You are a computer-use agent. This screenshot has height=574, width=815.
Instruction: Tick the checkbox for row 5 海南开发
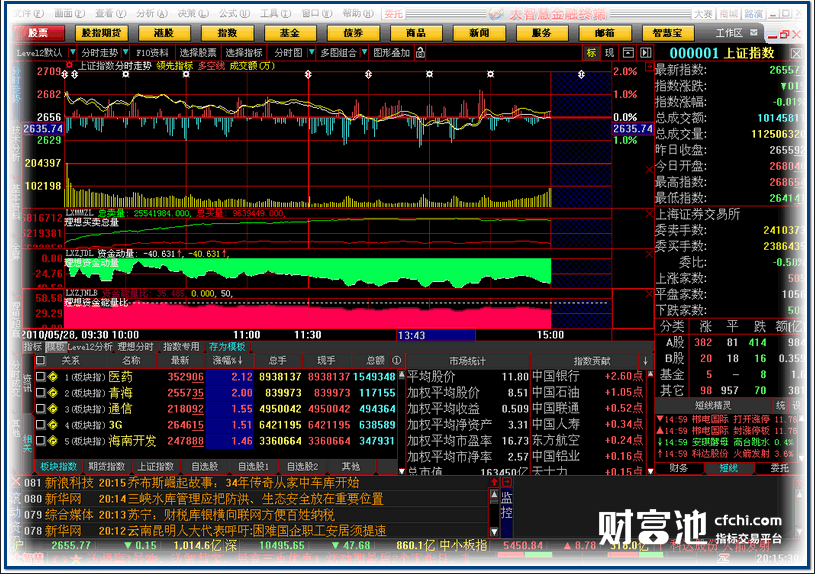pyautogui.click(x=41, y=441)
